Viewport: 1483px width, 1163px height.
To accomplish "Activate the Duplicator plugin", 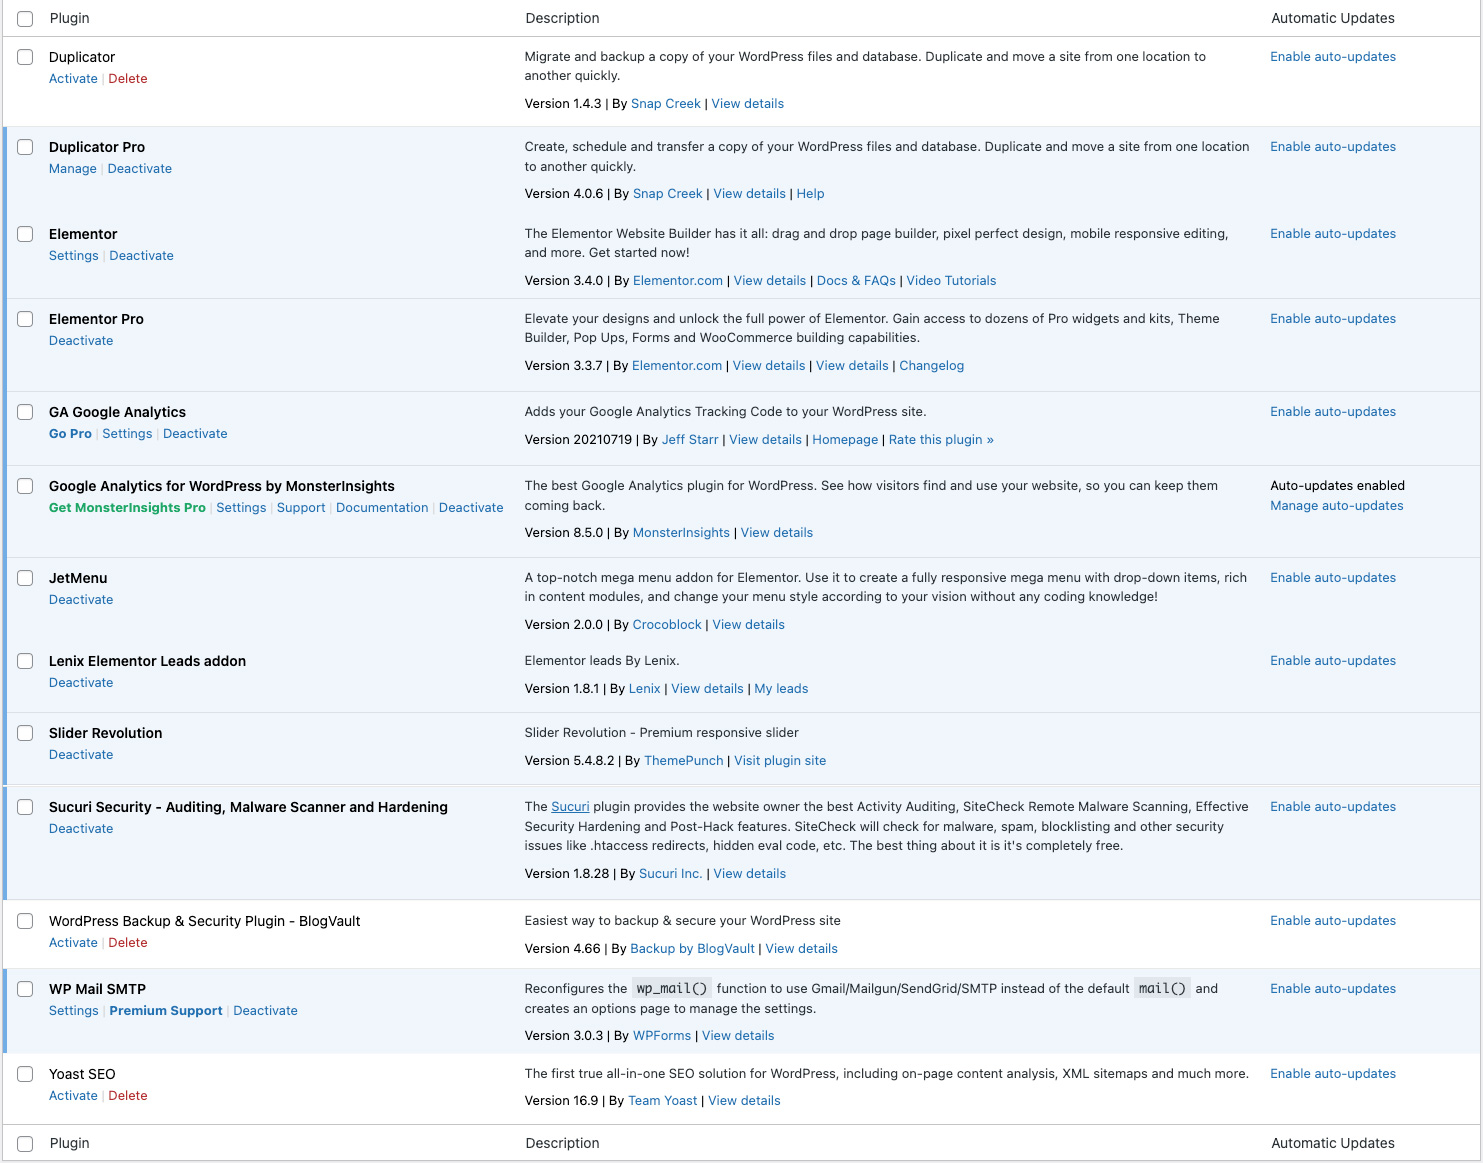I will coord(73,79).
